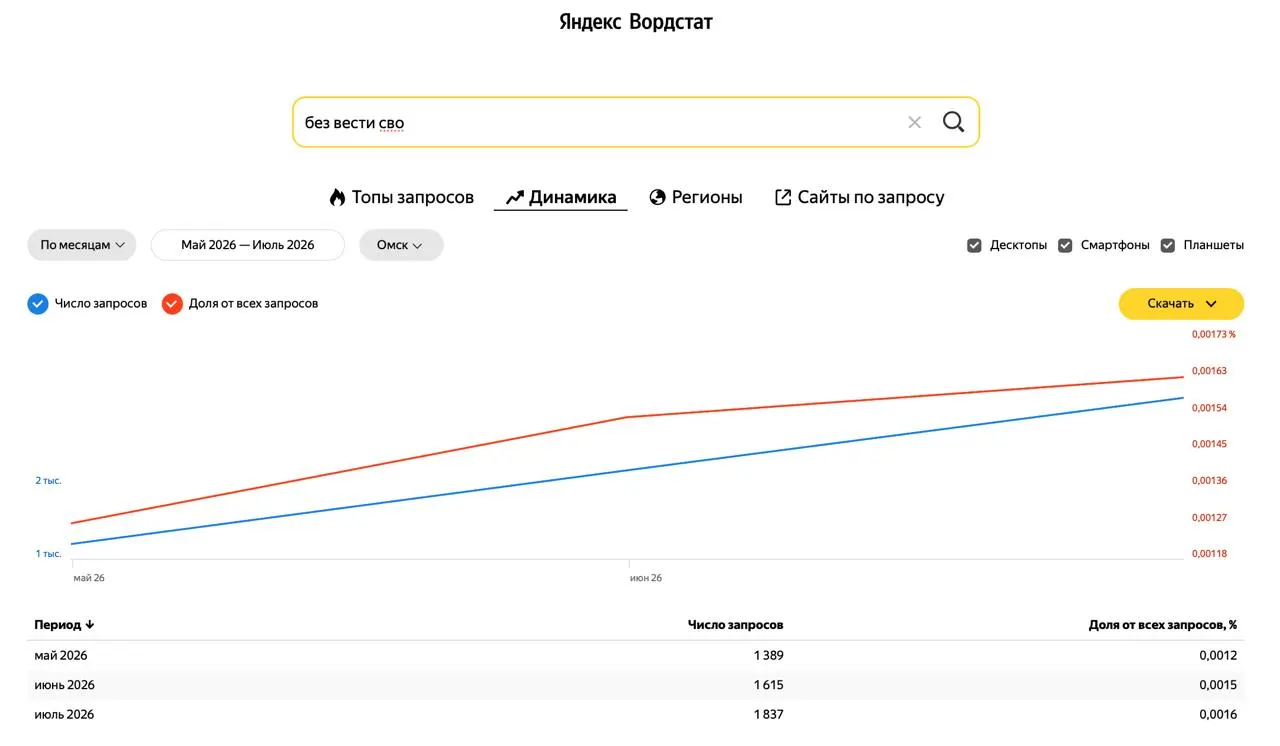Viewport: 1280px width, 746px height.
Task: Toggle the red Доля от всех запросов series
Action: point(172,304)
